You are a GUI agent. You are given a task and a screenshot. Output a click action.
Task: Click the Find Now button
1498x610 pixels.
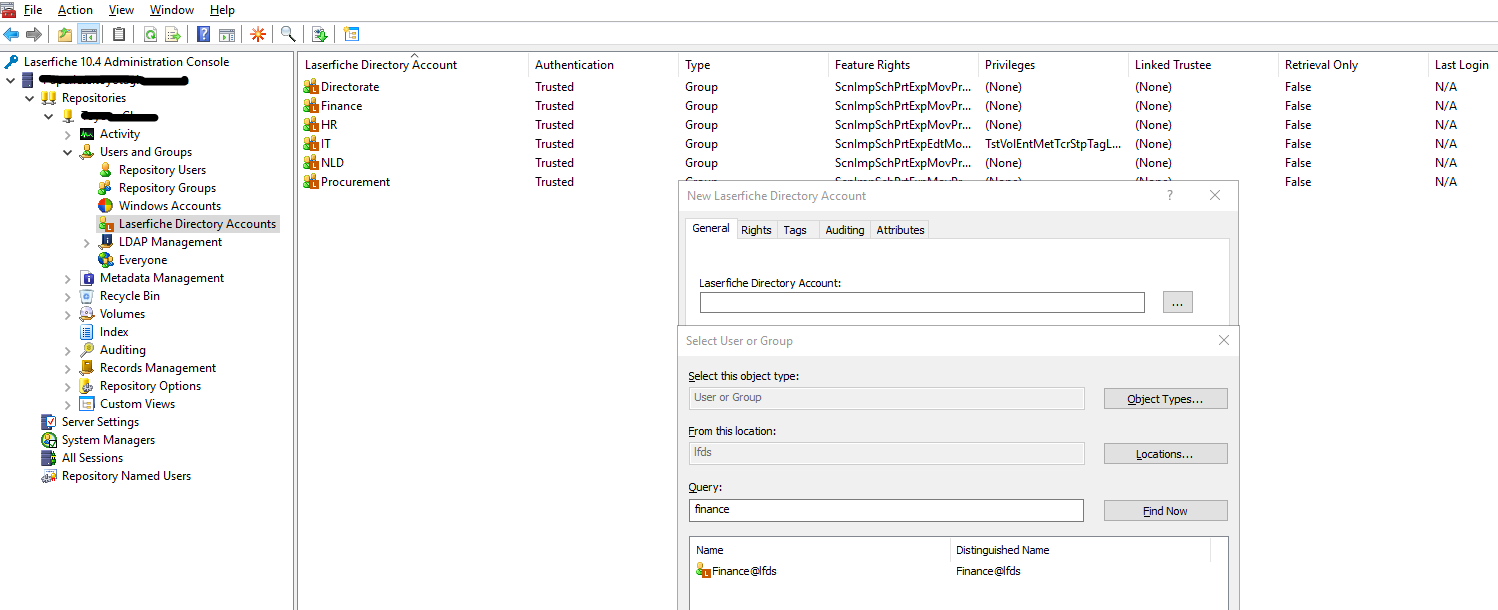1165,511
